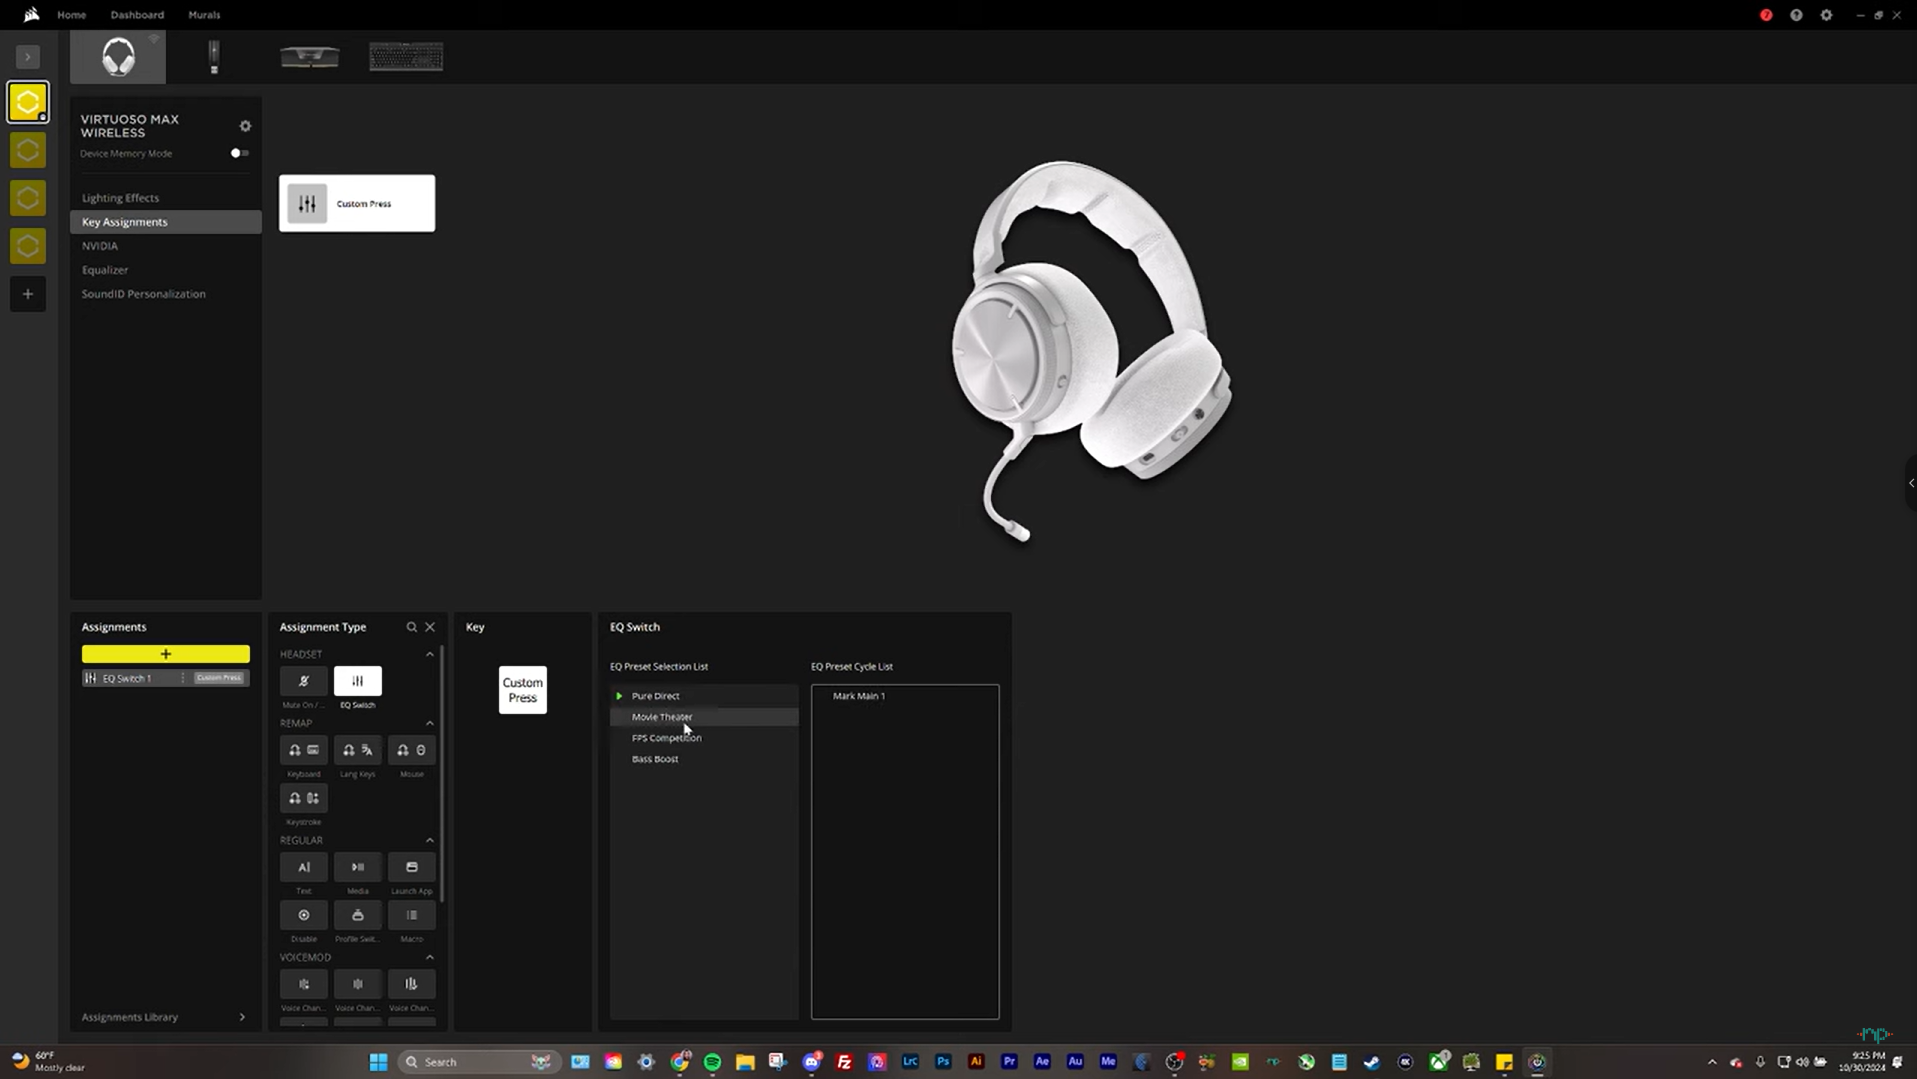
Task: Click the taskbar Search box
Action: coord(478,1062)
